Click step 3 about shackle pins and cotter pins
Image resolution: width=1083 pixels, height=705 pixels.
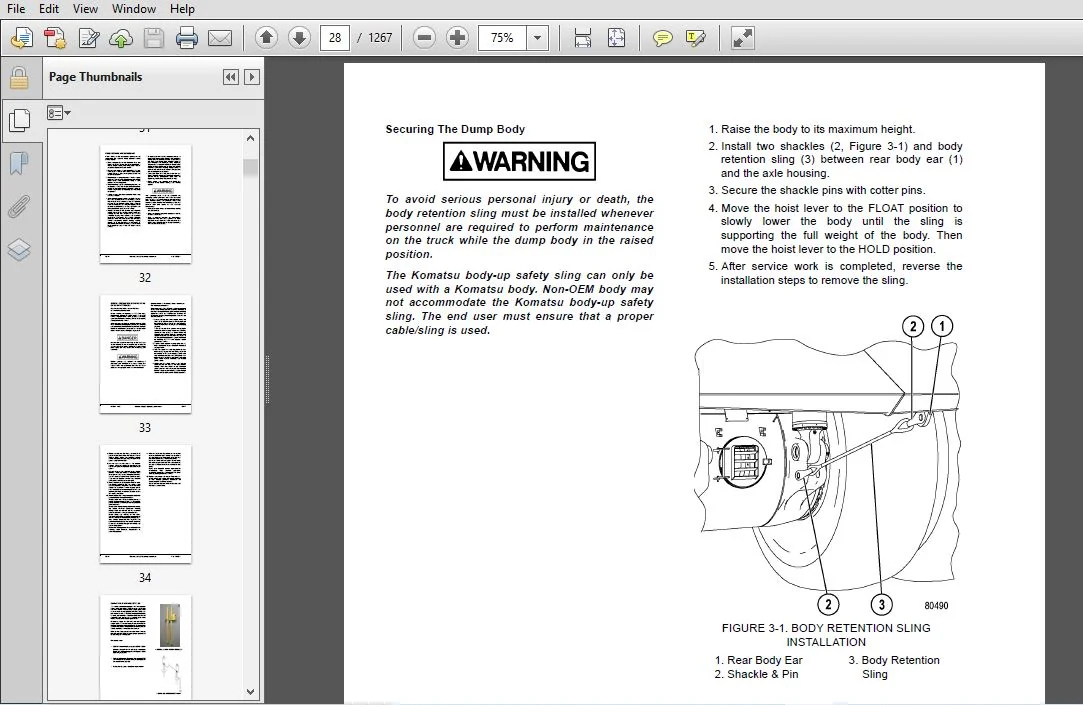817,190
